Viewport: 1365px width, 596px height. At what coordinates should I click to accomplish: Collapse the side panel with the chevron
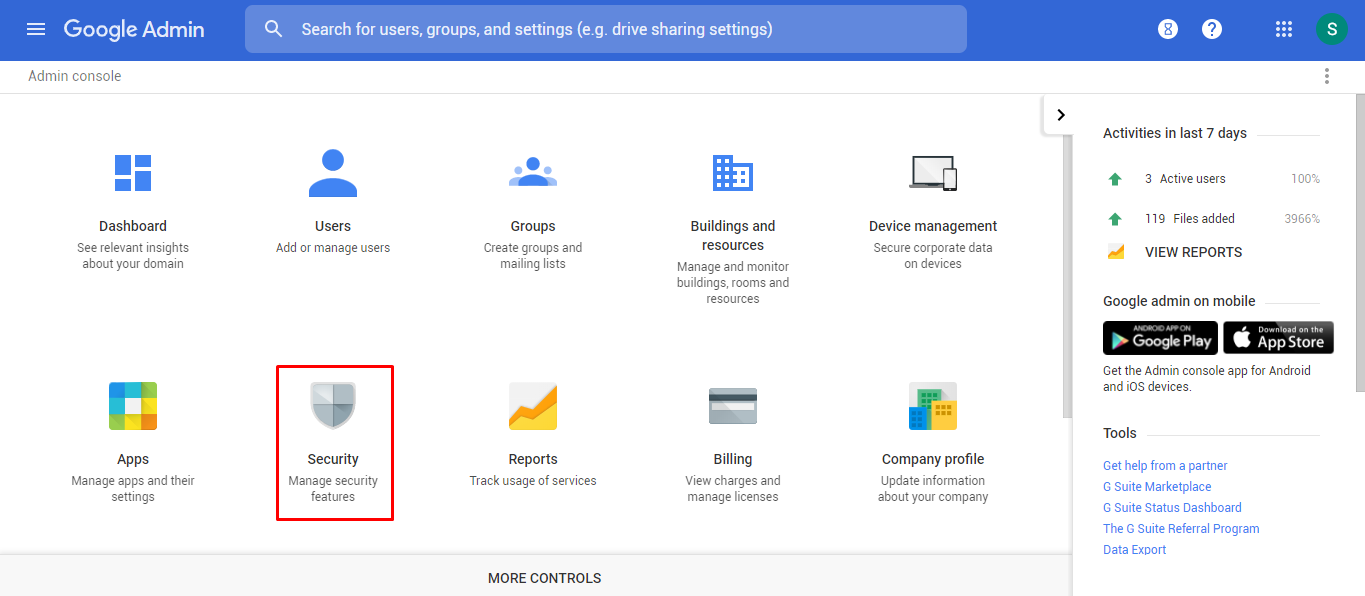(x=1061, y=115)
